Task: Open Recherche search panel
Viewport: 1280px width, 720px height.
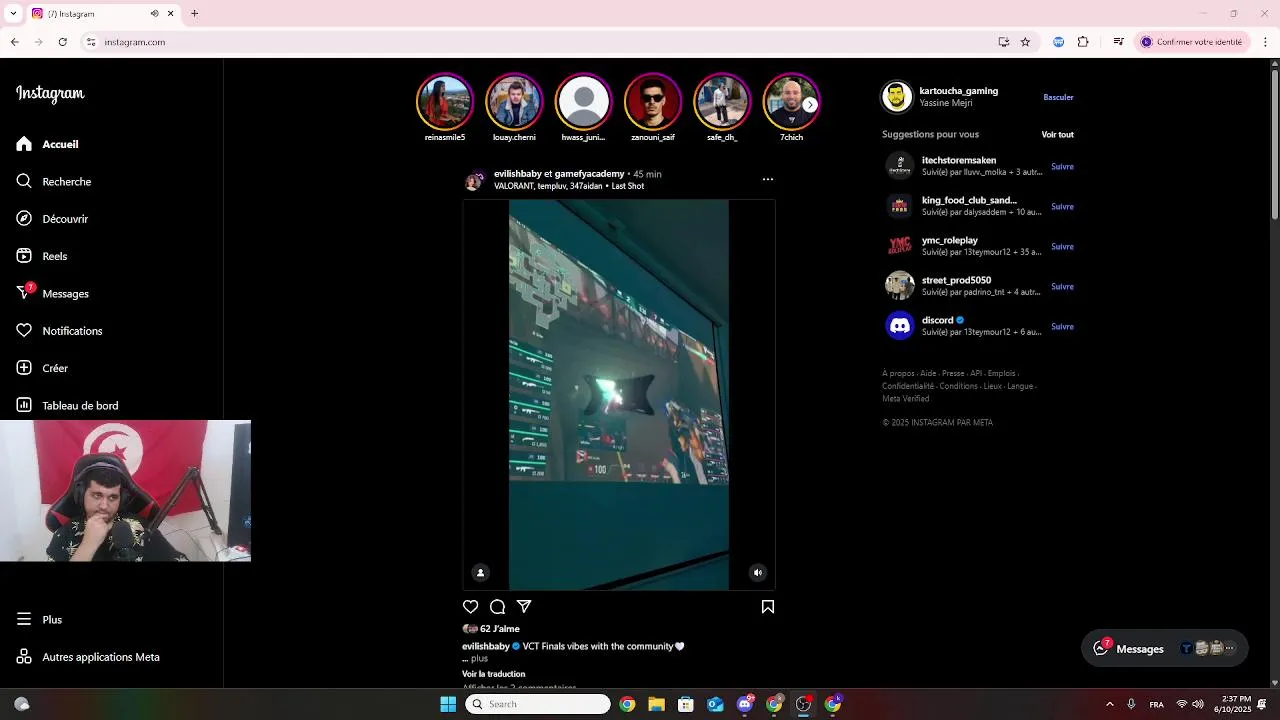Action: pos(53,181)
